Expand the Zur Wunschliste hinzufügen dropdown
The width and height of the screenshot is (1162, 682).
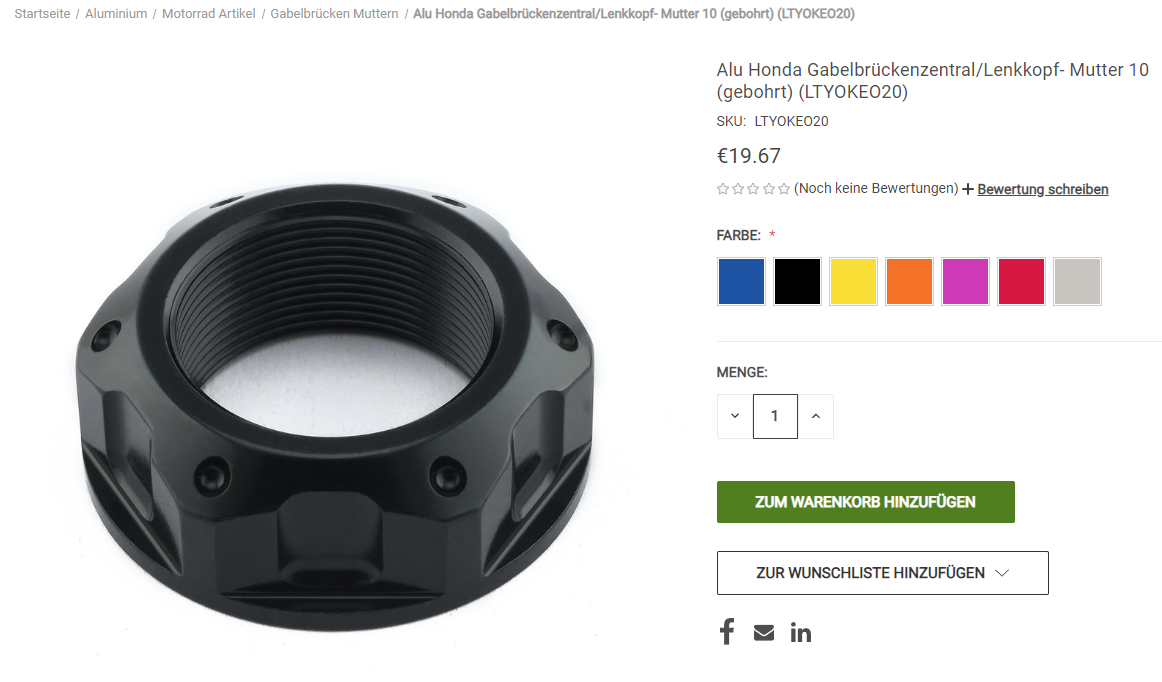(883, 573)
